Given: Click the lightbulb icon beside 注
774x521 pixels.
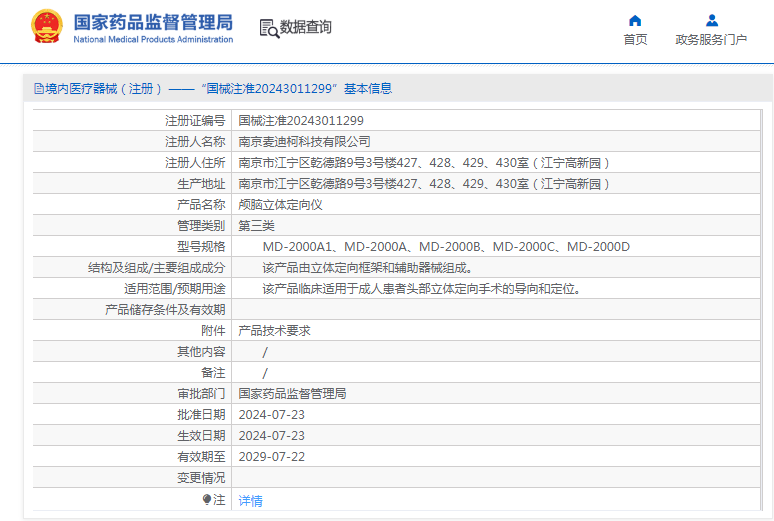Looking at the screenshot, I should coord(207,500).
